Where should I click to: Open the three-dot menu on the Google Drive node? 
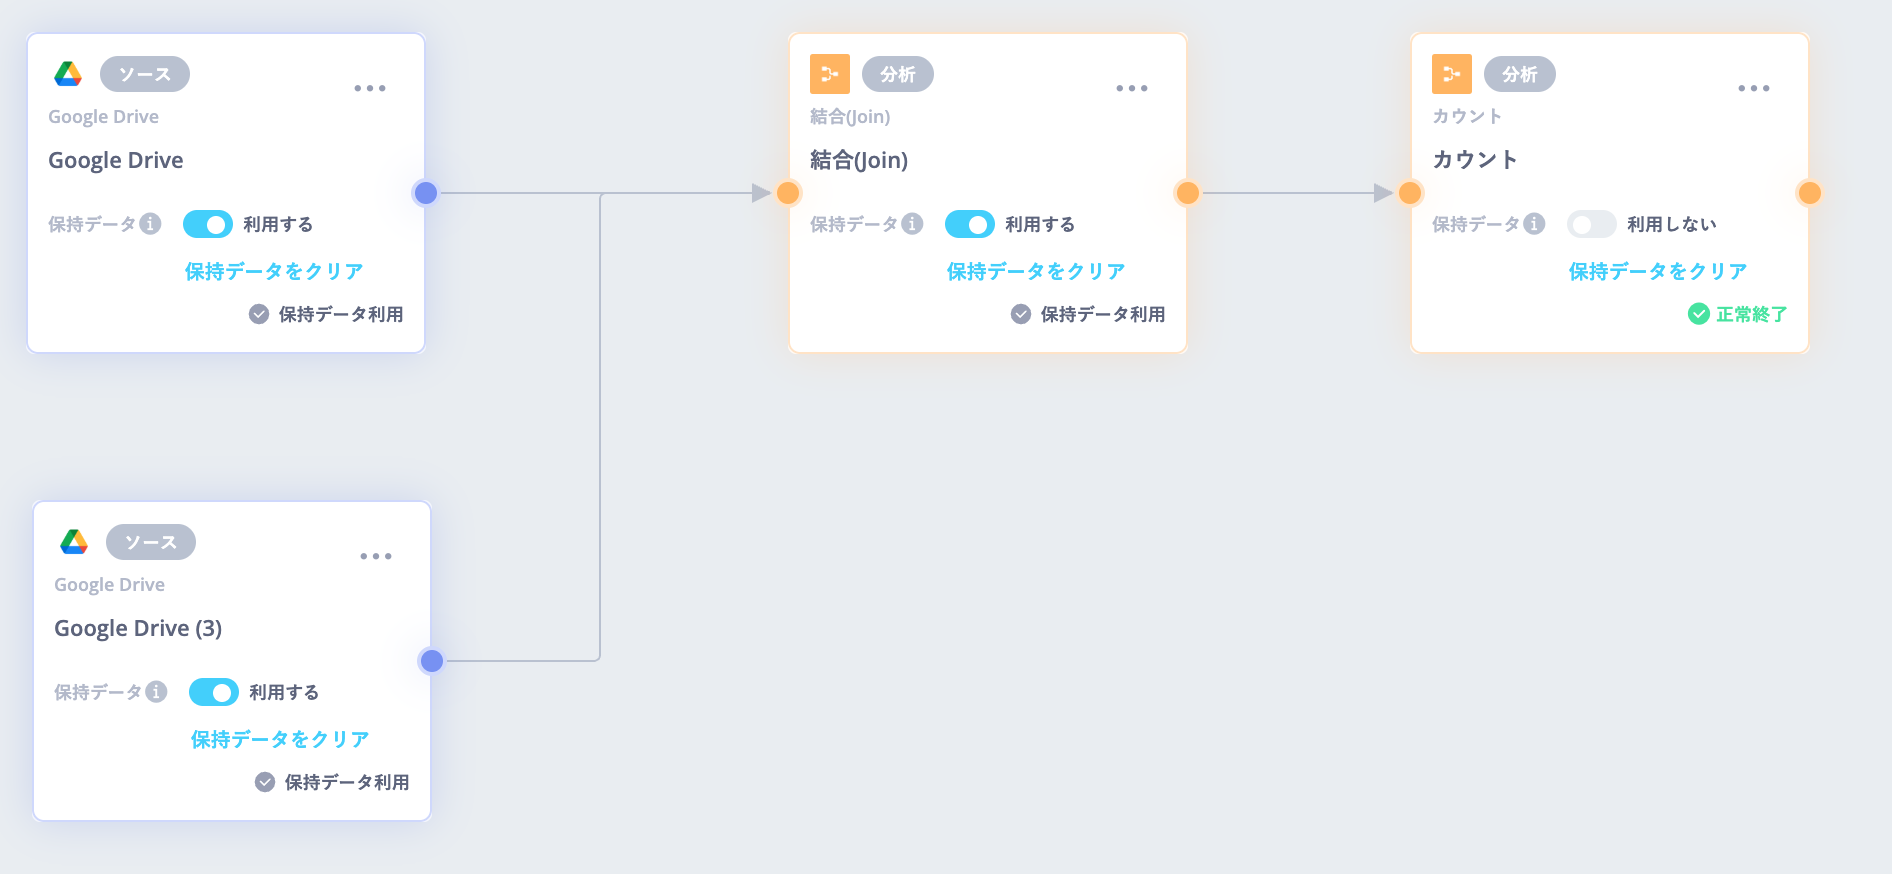[370, 88]
